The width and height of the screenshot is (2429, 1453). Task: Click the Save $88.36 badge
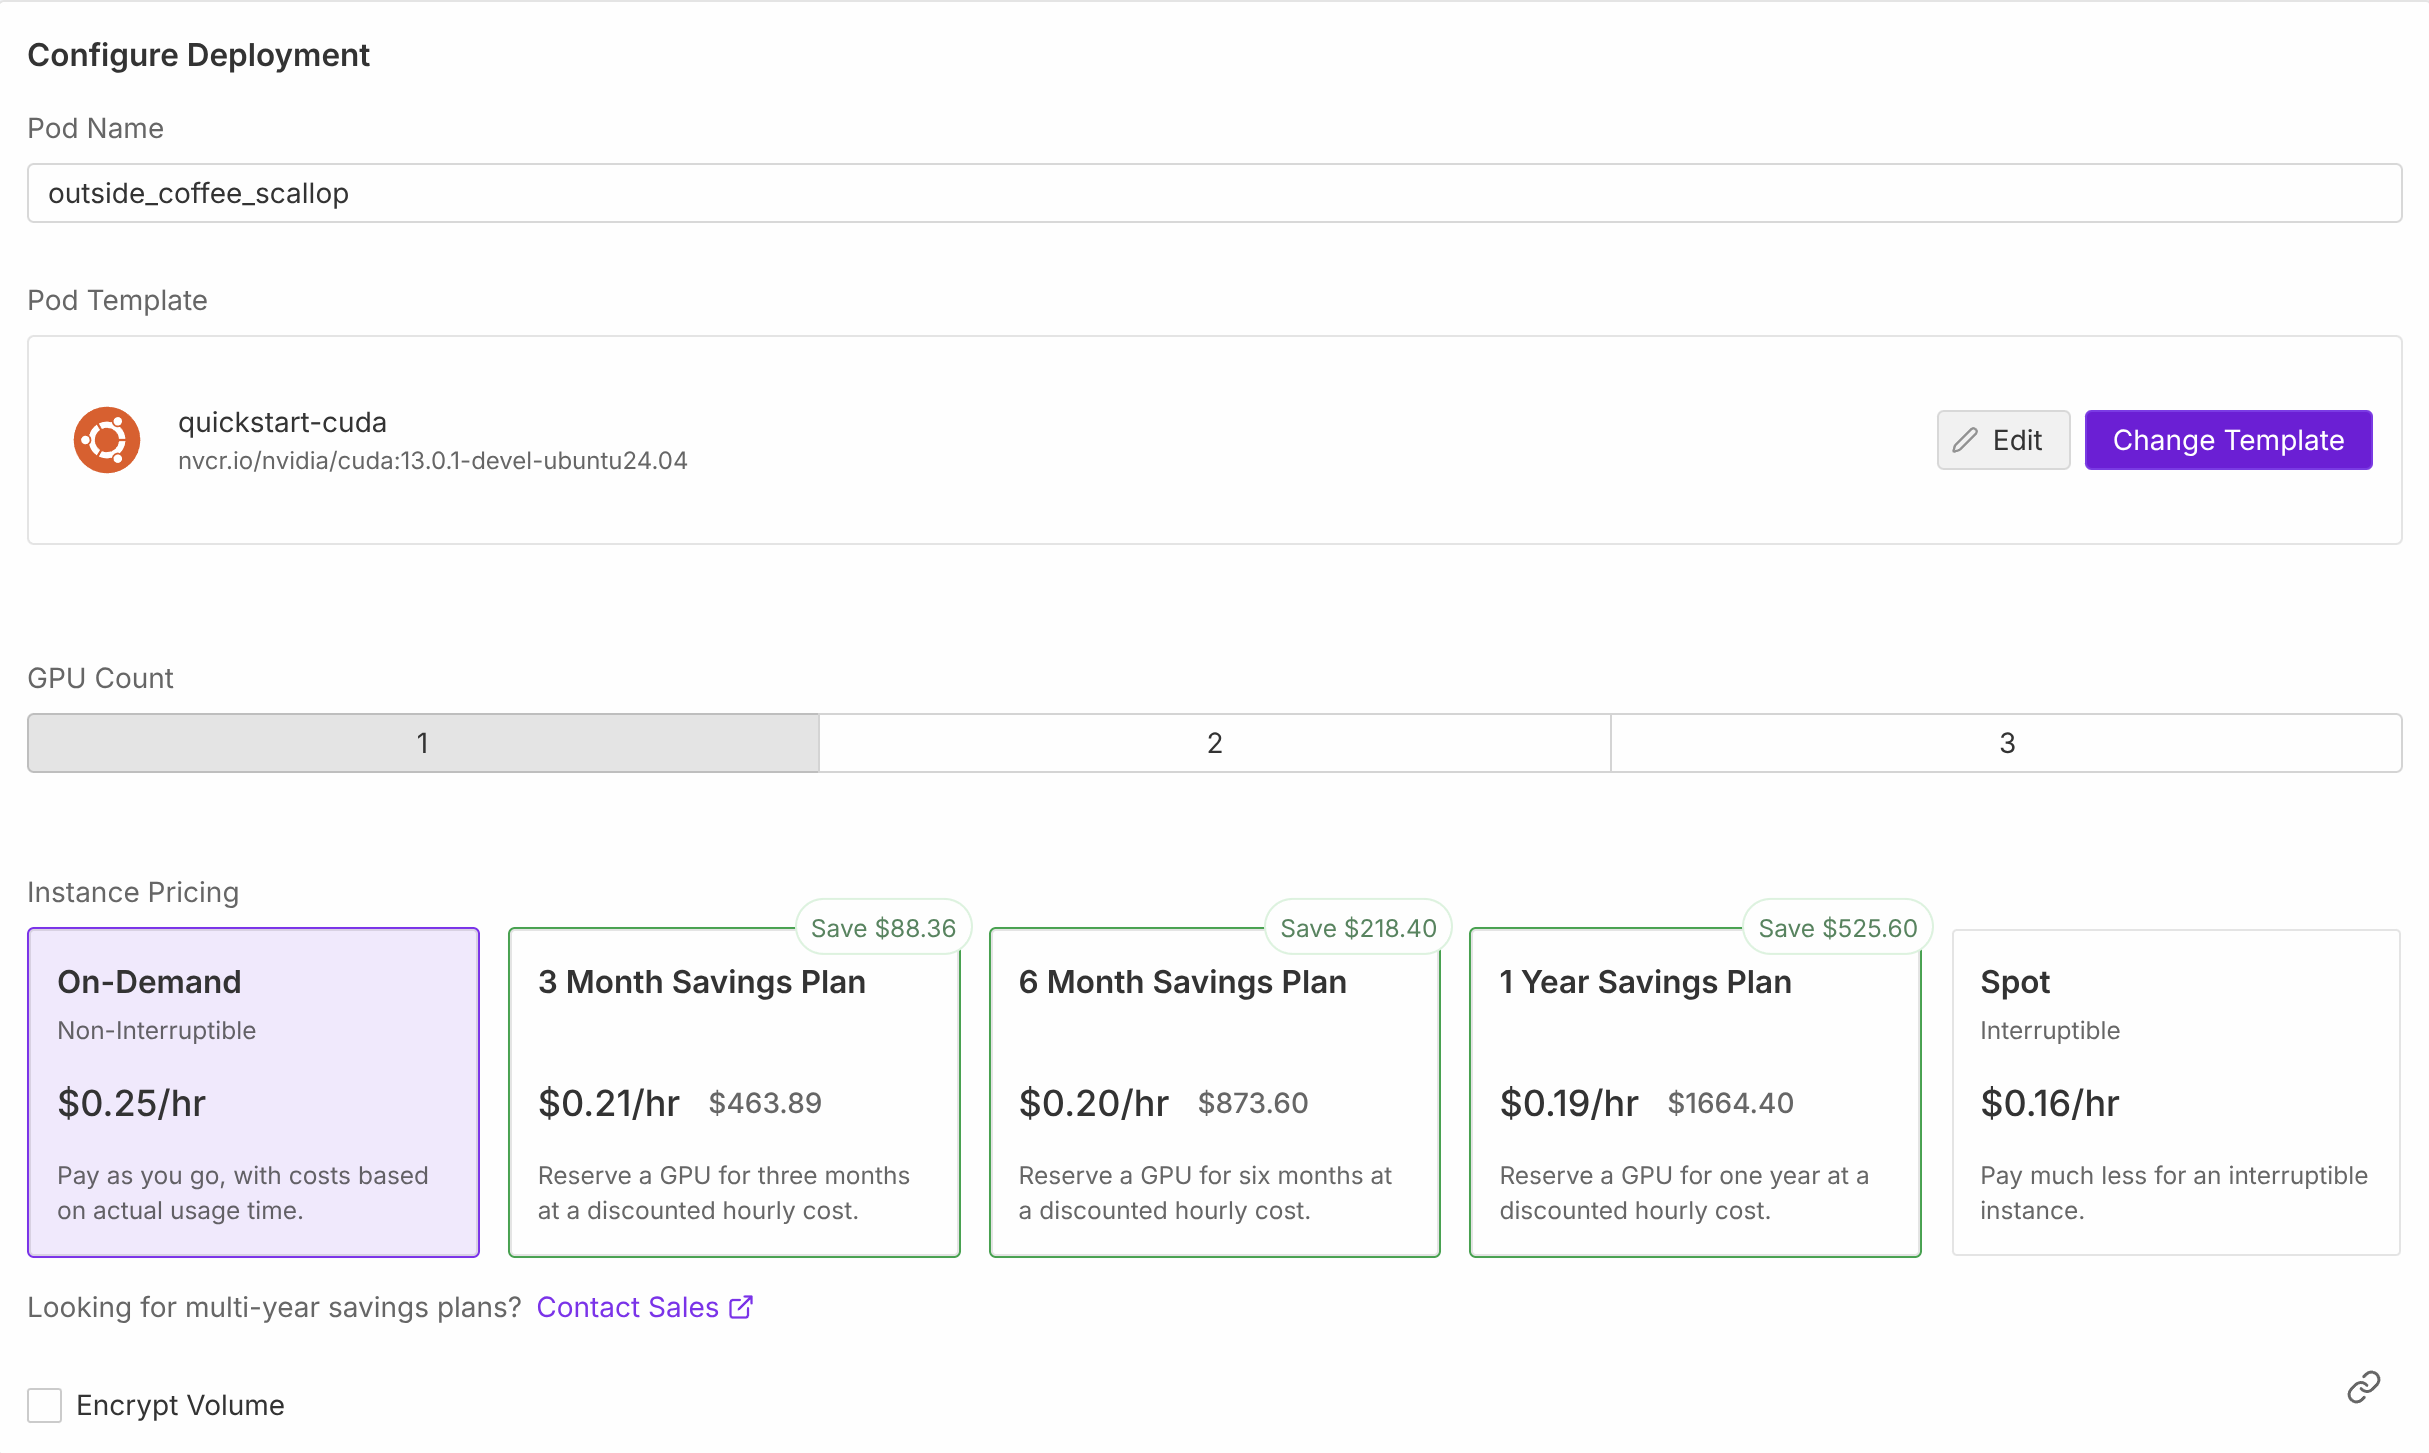coord(883,928)
